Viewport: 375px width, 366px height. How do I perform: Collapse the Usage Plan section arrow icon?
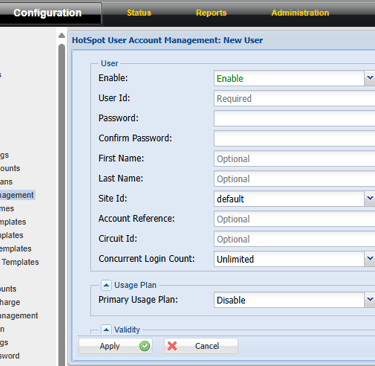(106, 285)
